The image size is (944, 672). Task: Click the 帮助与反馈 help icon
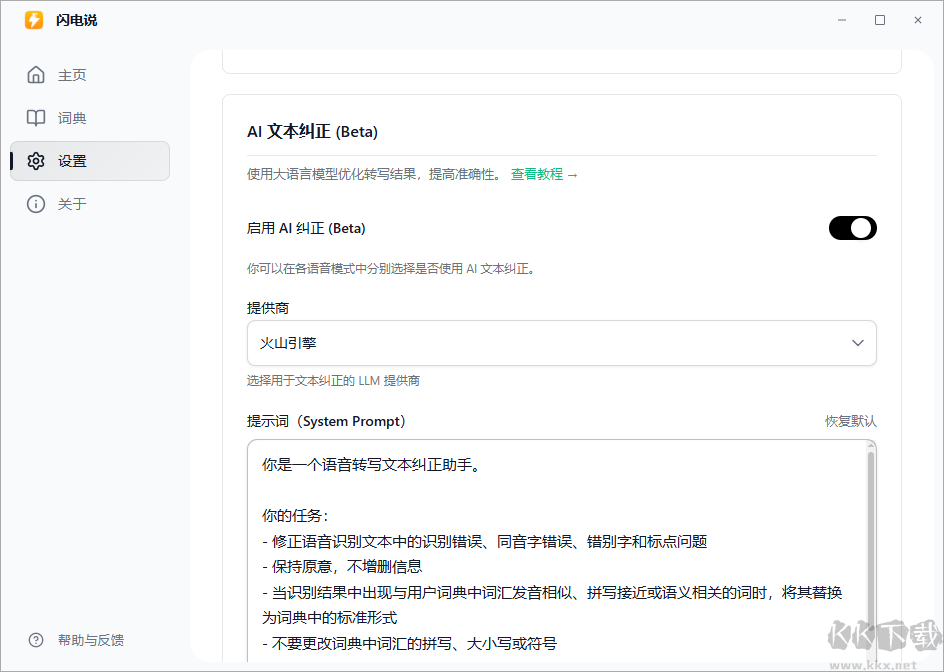pyautogui.click(x=36, y=639)
